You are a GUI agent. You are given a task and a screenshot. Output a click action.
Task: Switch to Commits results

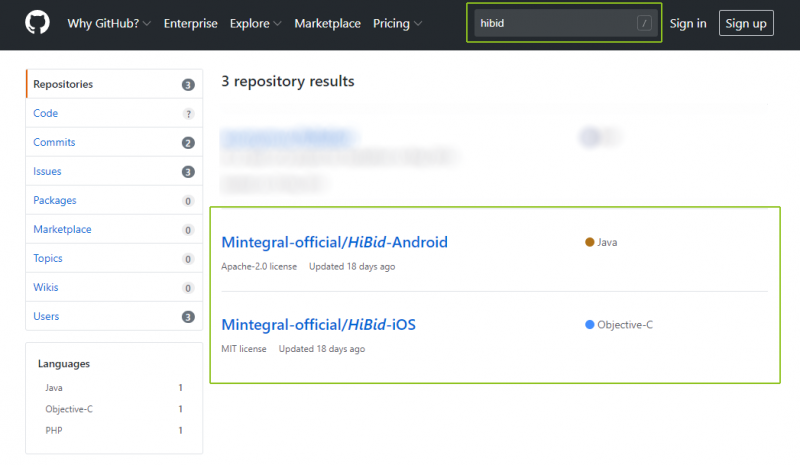click(114, 142)
